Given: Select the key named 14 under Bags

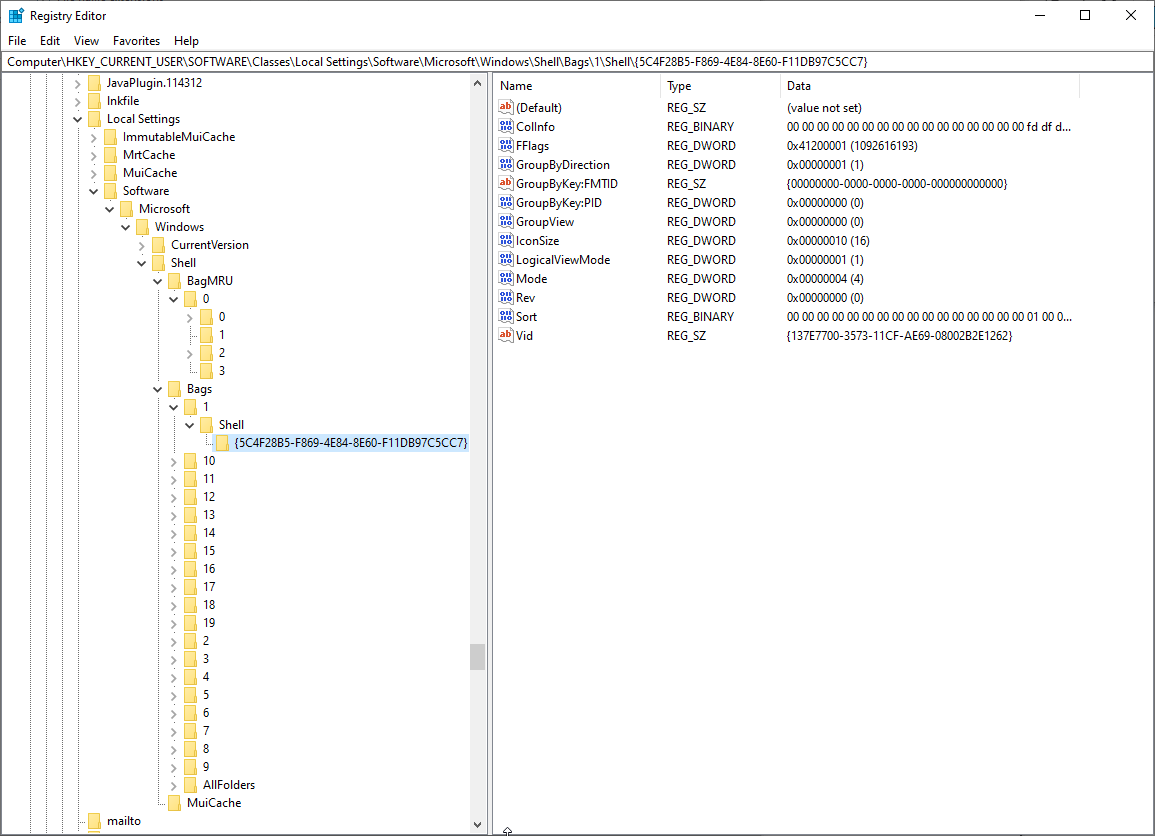Looking at the screenshot, I should coord(209,533).
